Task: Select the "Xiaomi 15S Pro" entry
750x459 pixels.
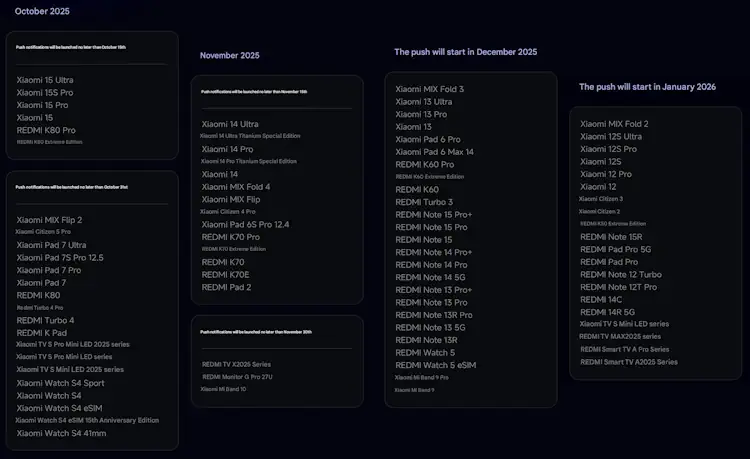Action: [x=45, y=92]
